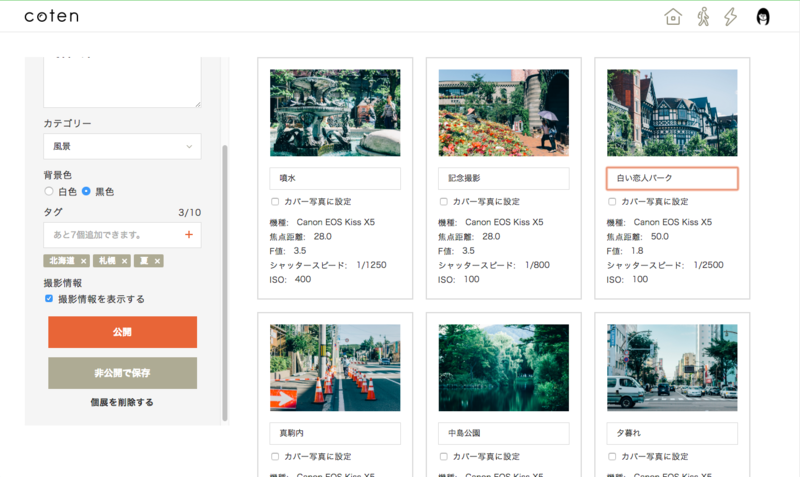Click the 個展を削除する link
This screenshot has width=800, height=477.
pyautogui.click(x=122, y=402)
